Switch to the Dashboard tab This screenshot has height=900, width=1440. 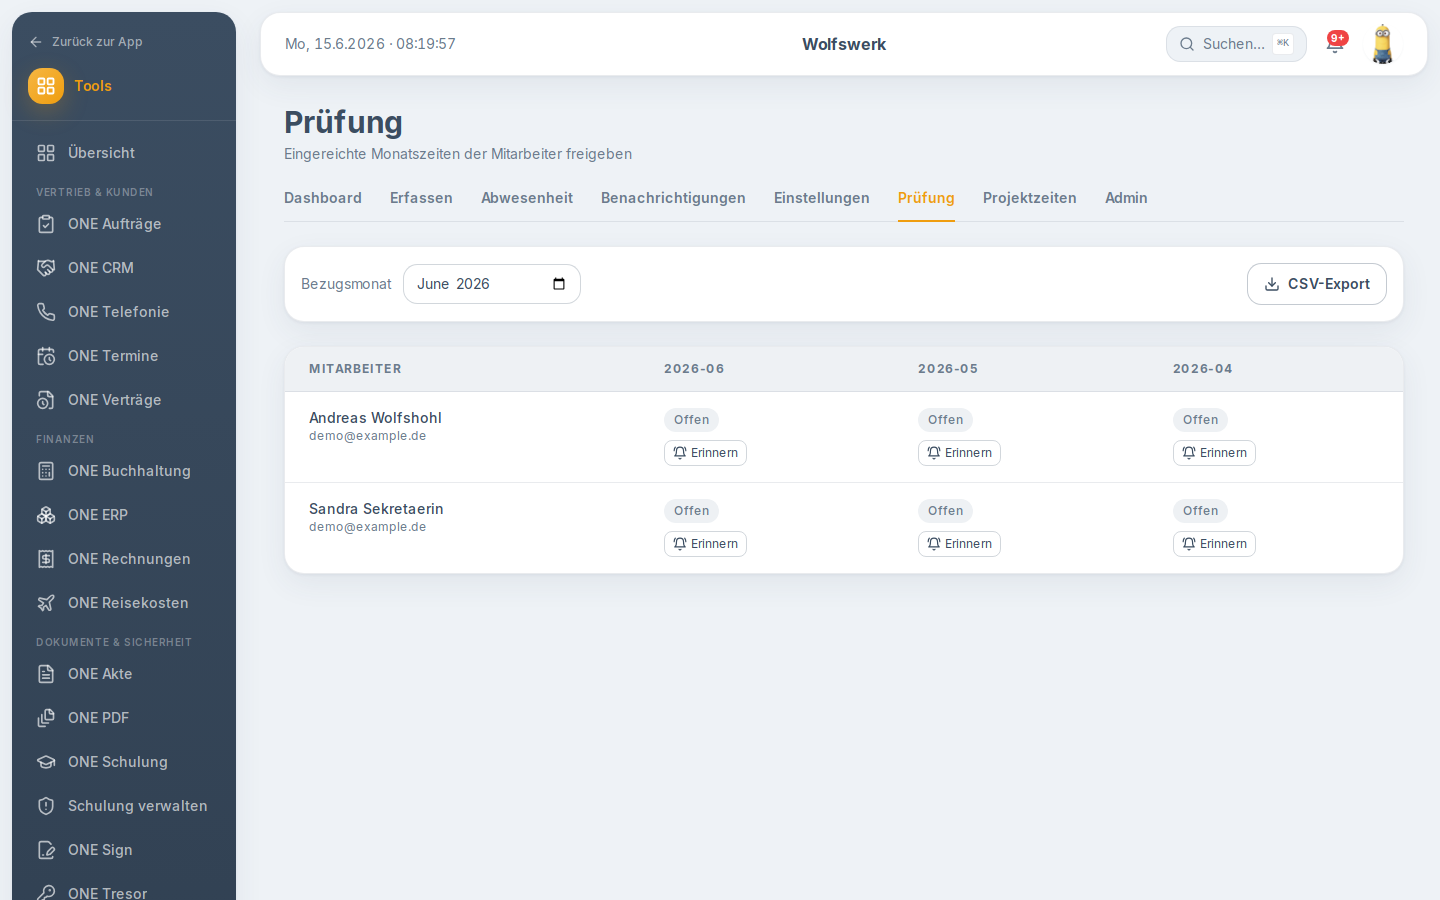coord(323,198)
